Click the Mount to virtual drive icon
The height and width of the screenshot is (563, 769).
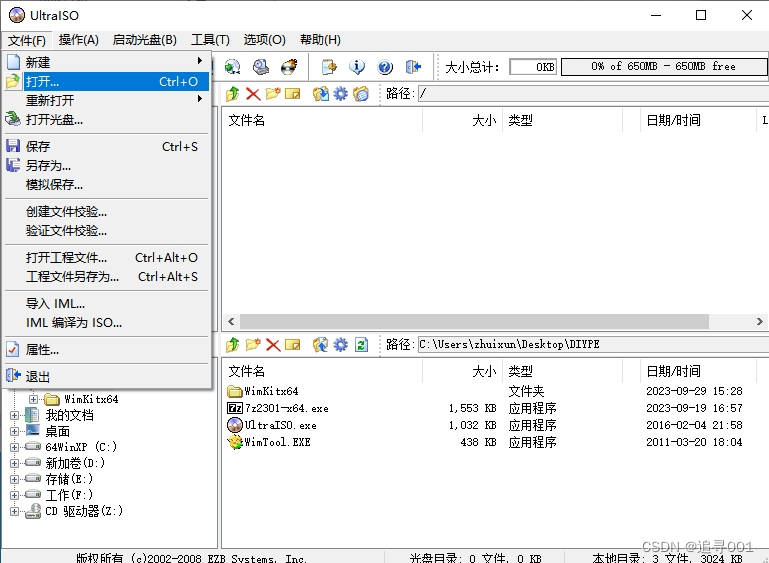coord(260,67)
